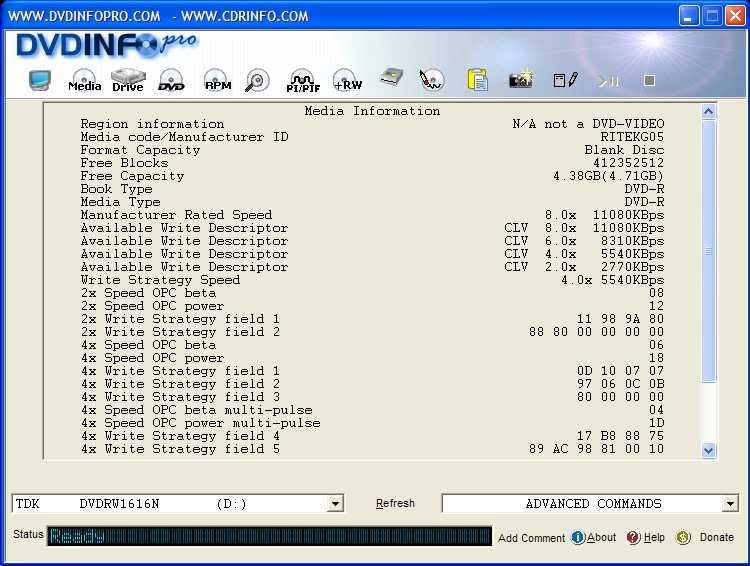This screenshot has height=566, width=750.
Task: Click the red Help question icon
Action: pos(633,537)
